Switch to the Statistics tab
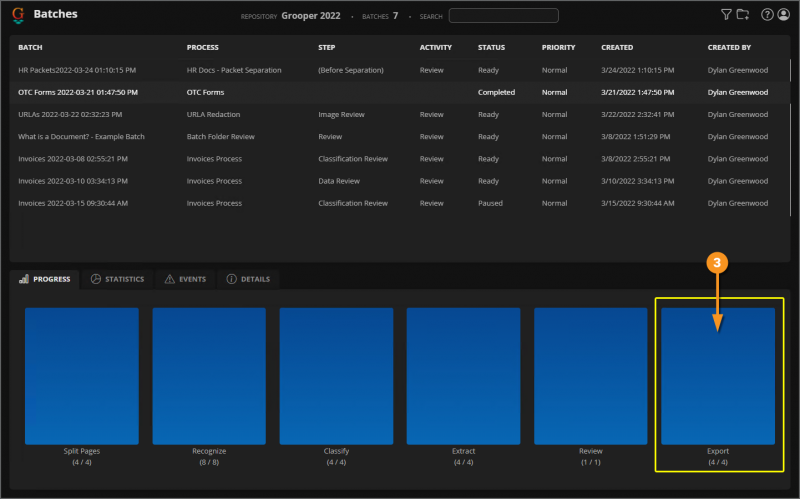The width and height of the screenshot is (800, 499). (117, 279)
